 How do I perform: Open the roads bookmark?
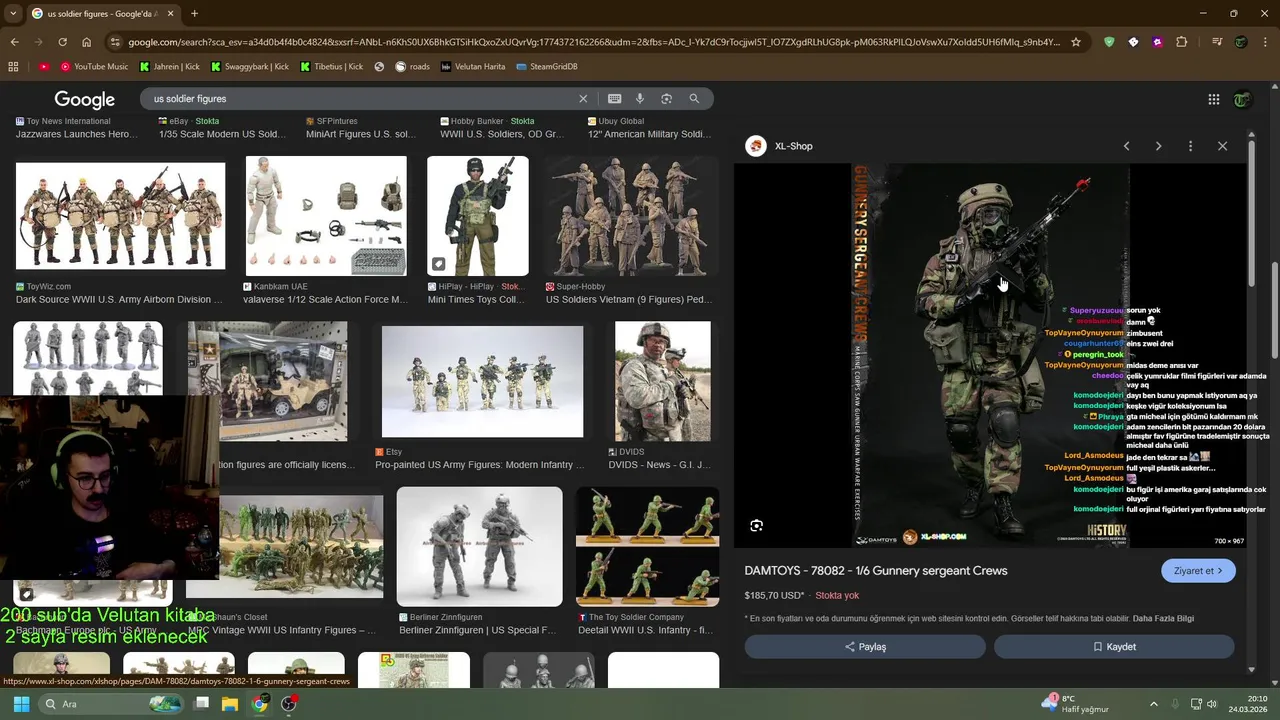click(412, 67)
